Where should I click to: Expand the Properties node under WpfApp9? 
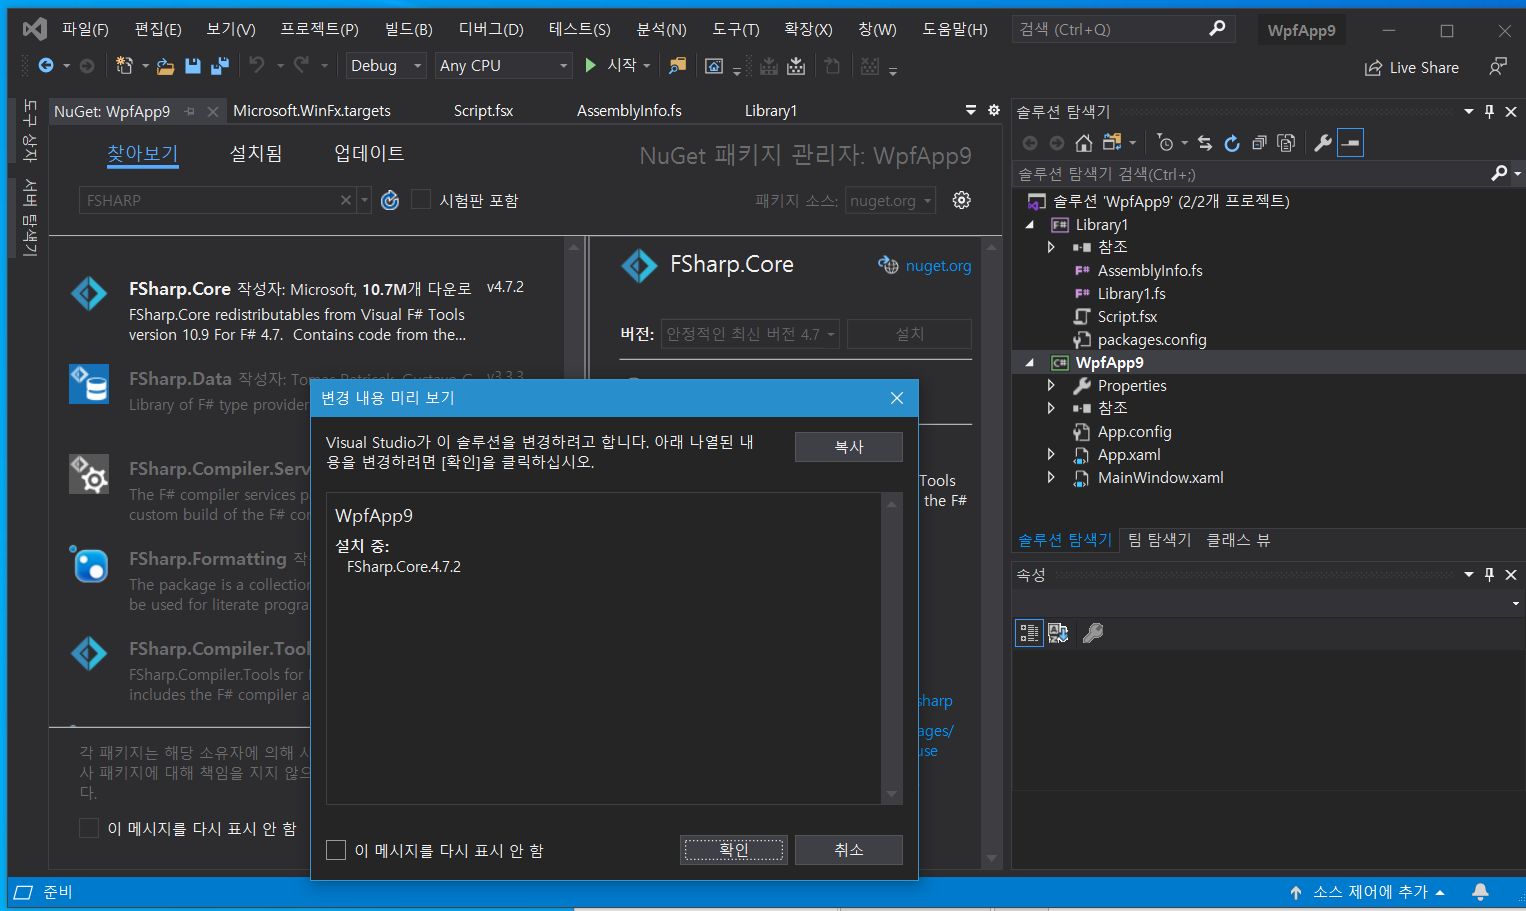(x=1051, y=385)
